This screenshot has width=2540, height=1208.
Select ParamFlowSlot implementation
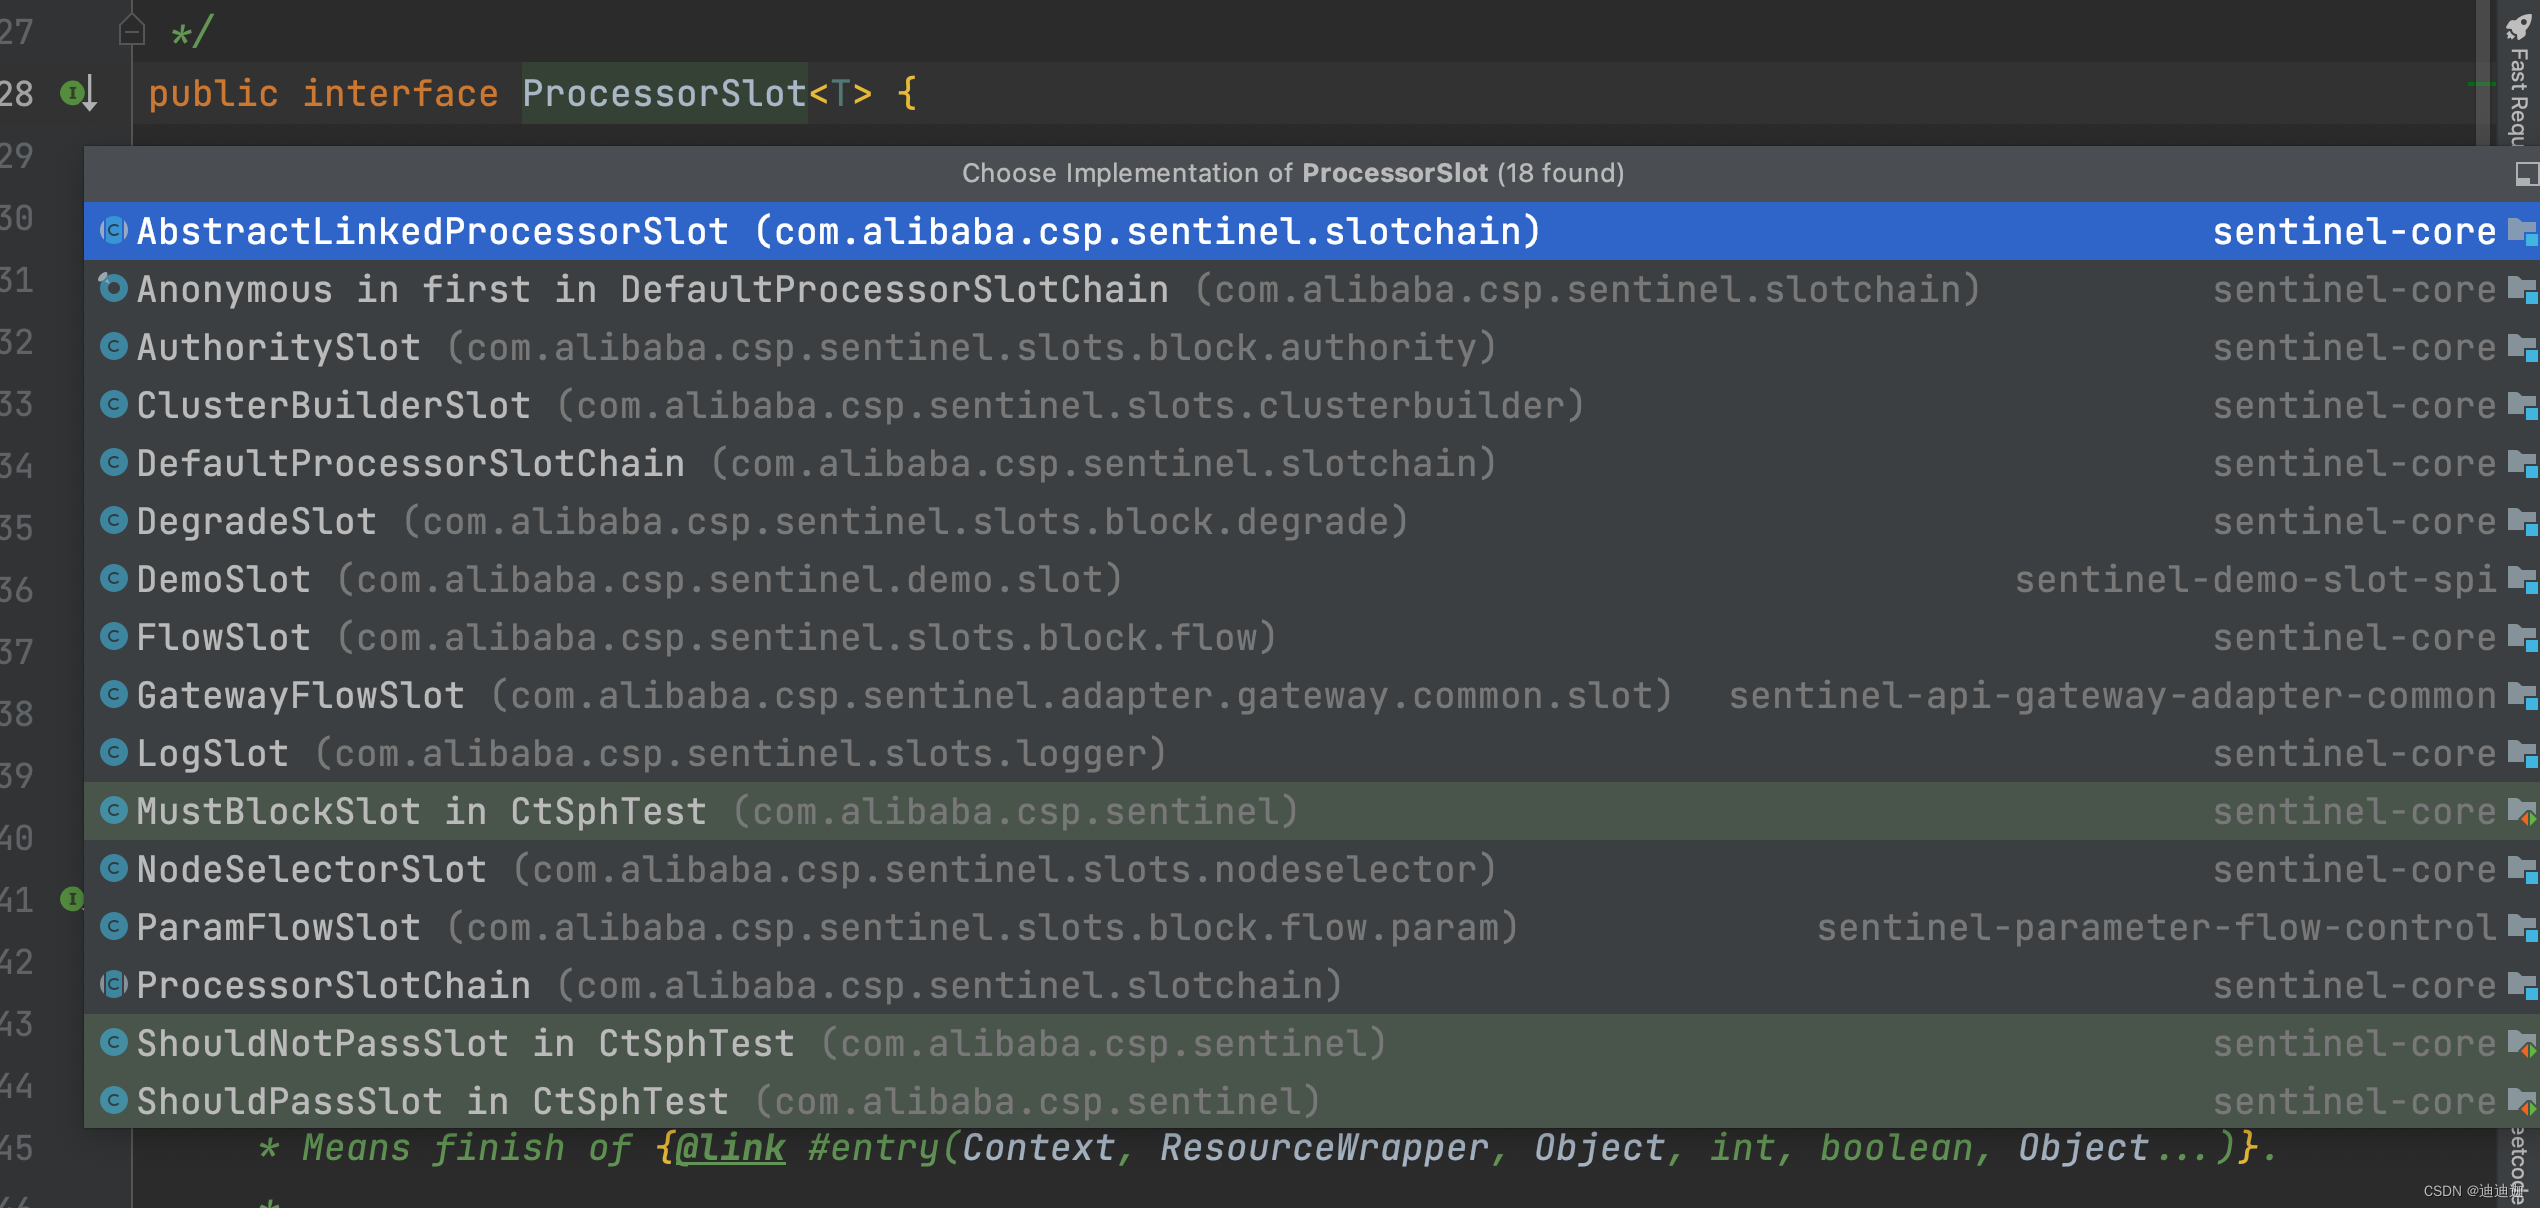(x=1311, y=927)
